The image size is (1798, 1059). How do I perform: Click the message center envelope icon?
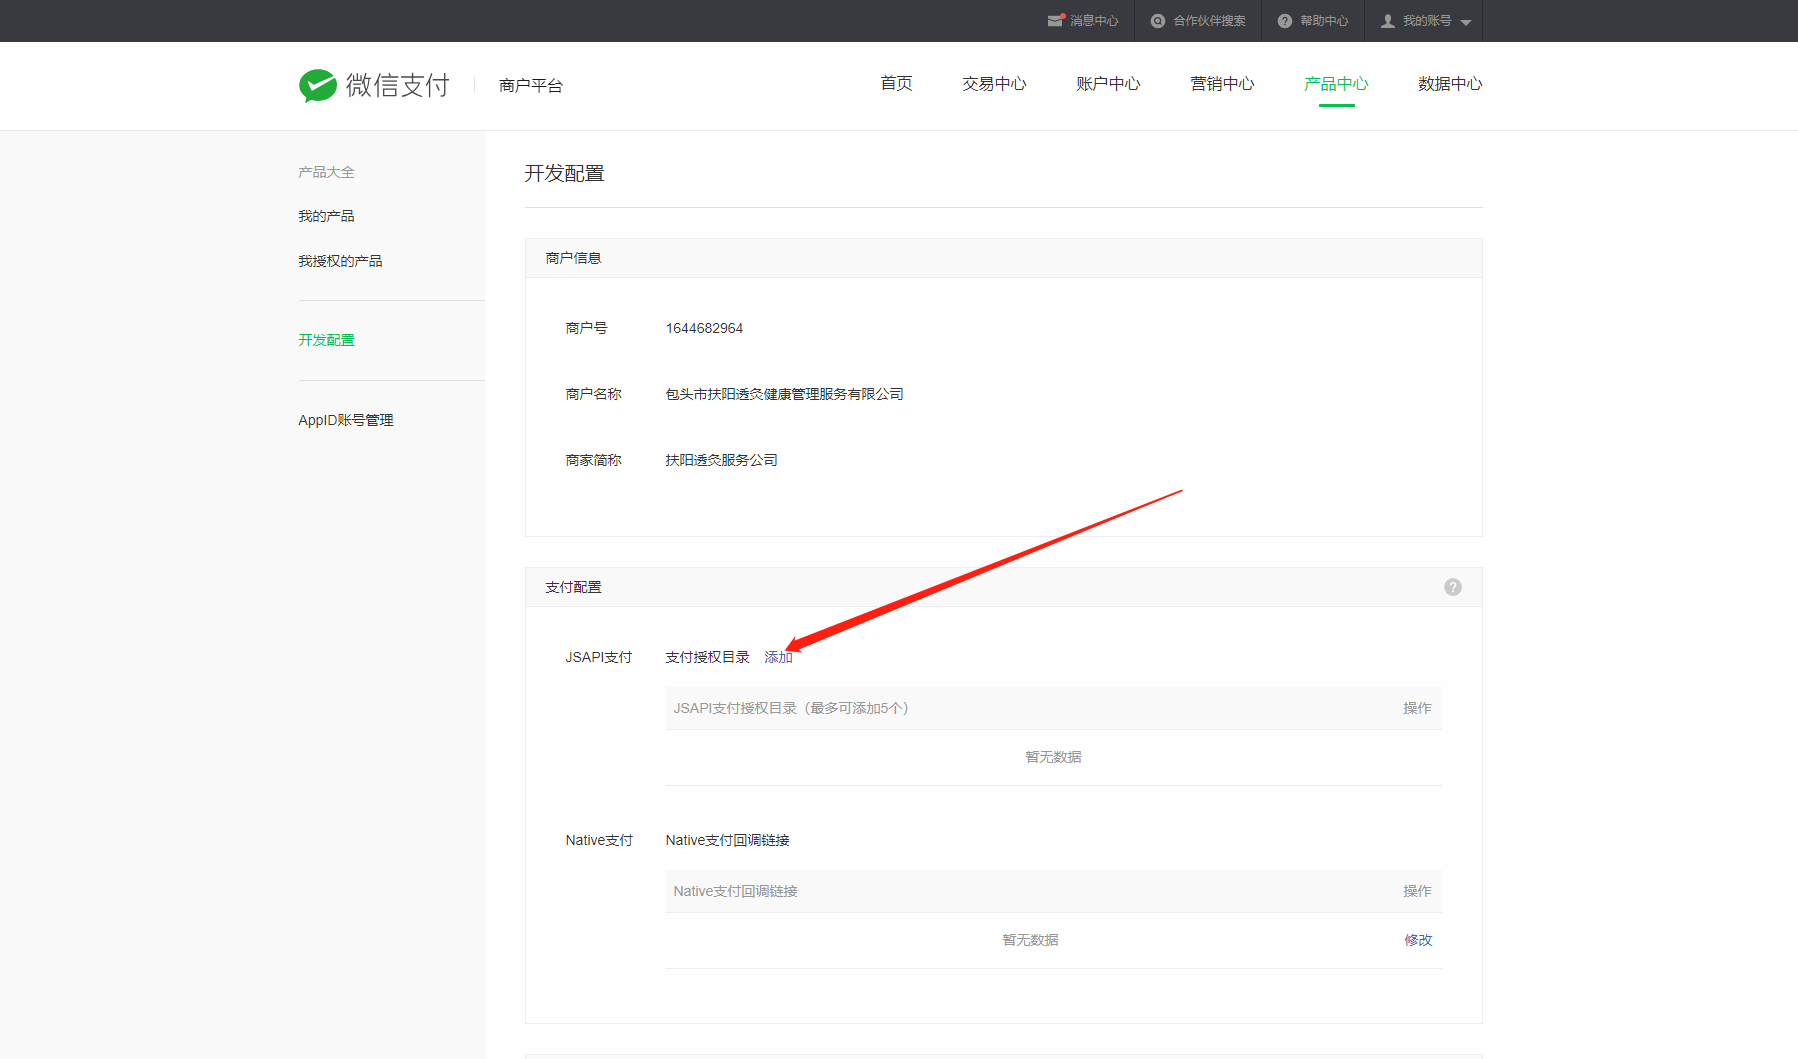click(1056, 20)
